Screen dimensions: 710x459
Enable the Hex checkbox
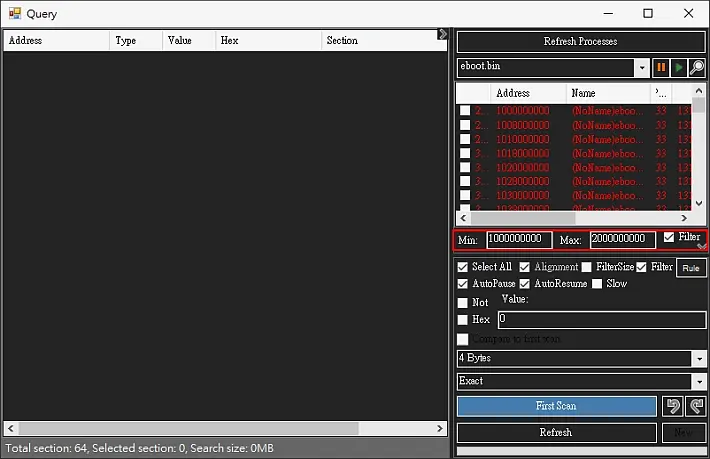(x=462, y=320)
